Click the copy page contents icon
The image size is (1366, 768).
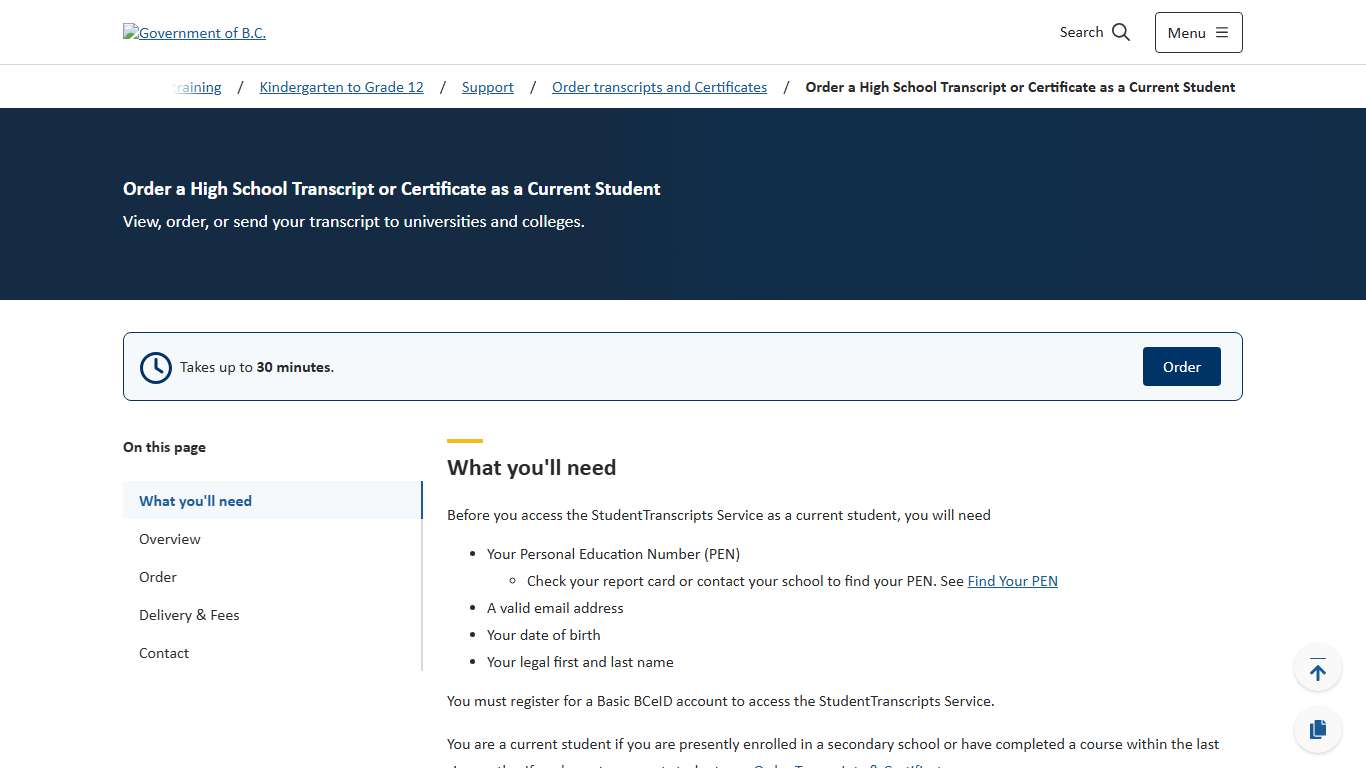pyautogui.click(x=1317, y=729)
